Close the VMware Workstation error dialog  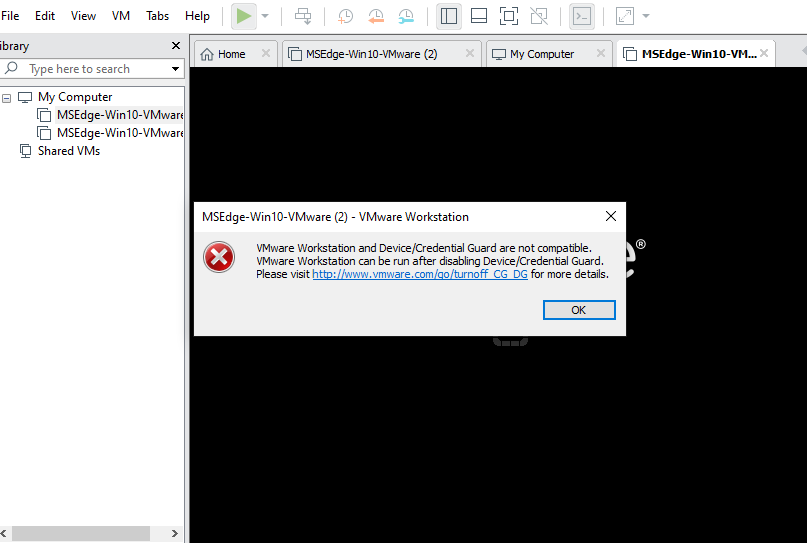[611, 216]
